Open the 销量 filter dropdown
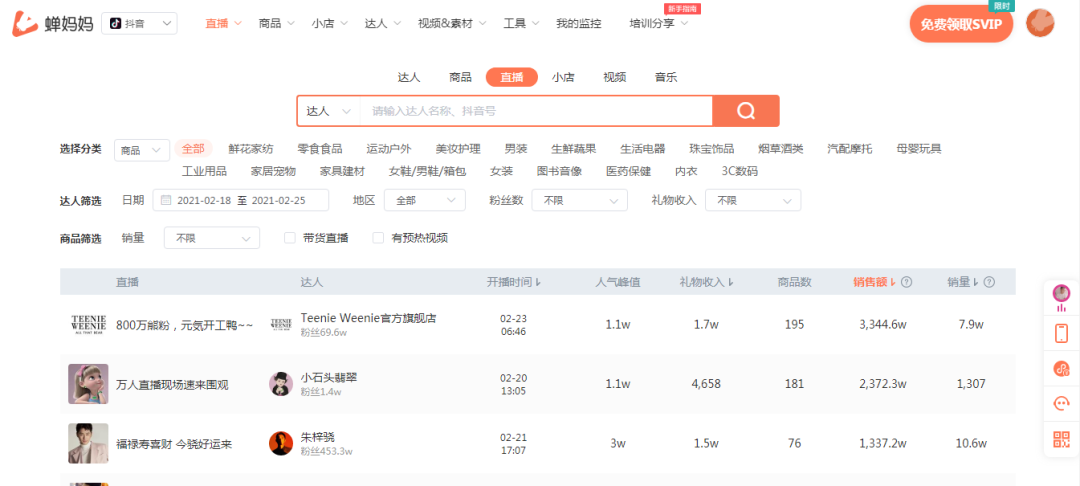The image size is (1080, 486). [212, 238]
